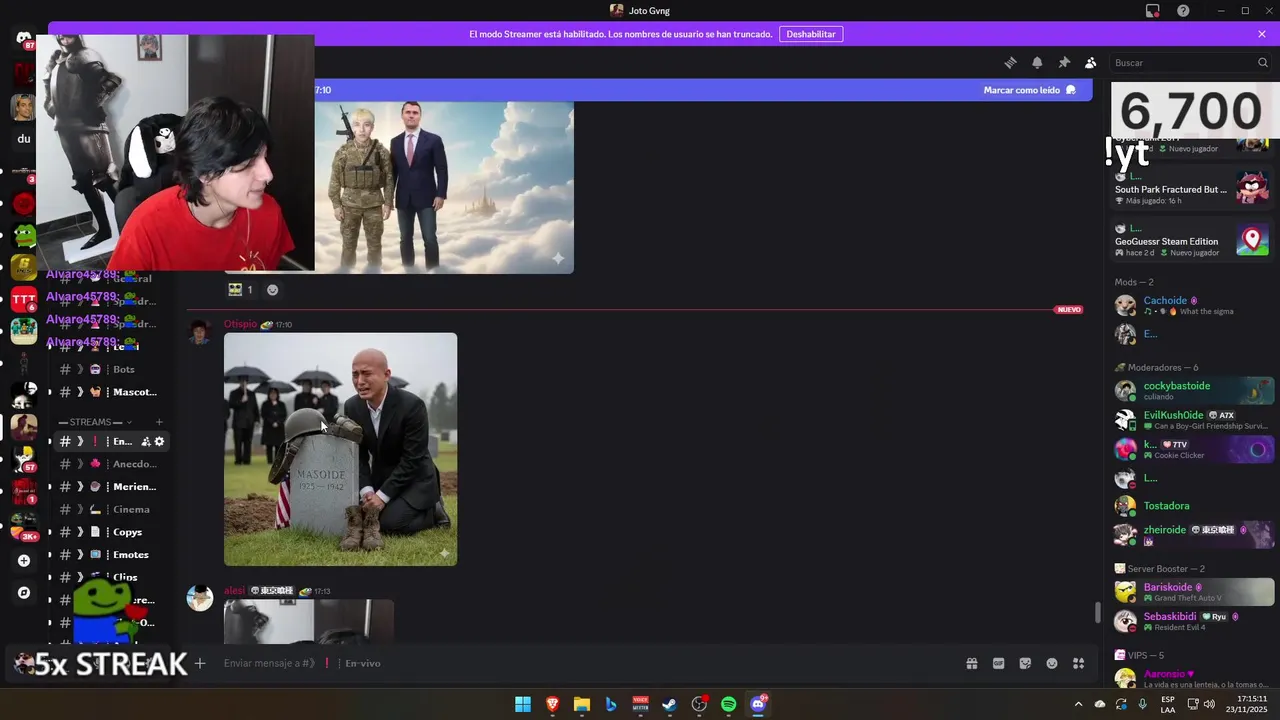Click the search magnifier icon
The height and width of the screenshot is (720, 1280).
tap(1263, 62)
